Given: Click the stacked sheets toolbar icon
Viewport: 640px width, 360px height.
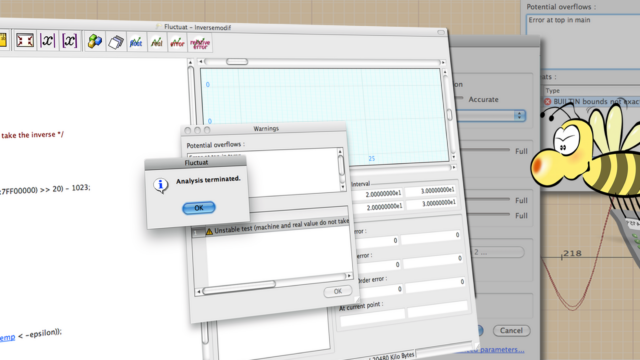Looking at the screenshot, I should pyautogui.click(x=116, y=42).
